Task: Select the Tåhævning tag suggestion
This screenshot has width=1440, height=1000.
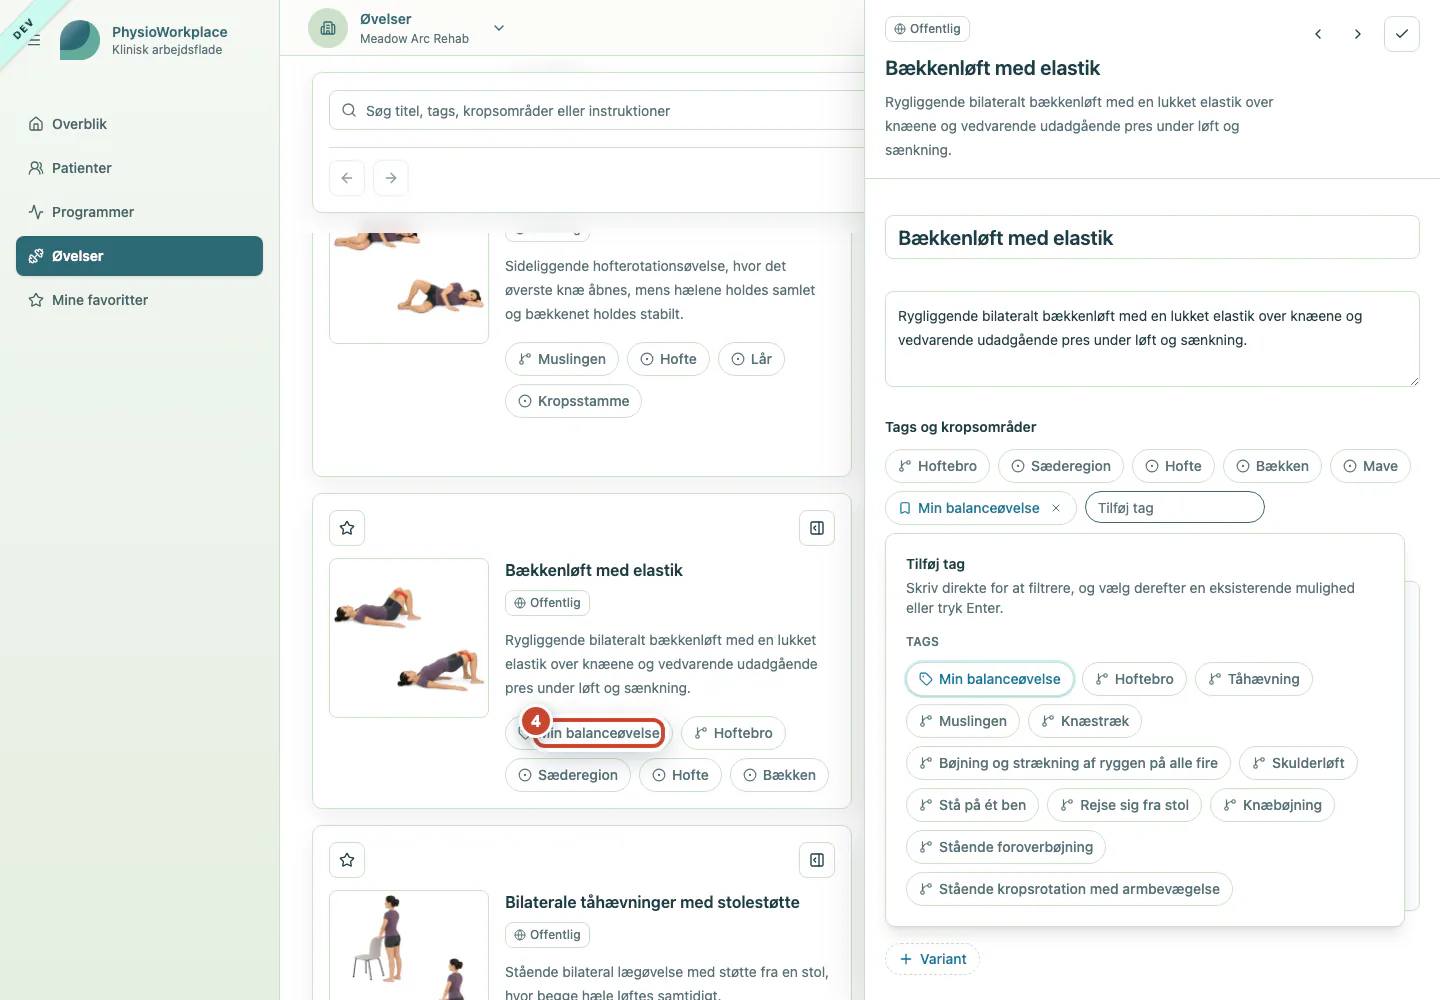Action: tap(1254, 679)
